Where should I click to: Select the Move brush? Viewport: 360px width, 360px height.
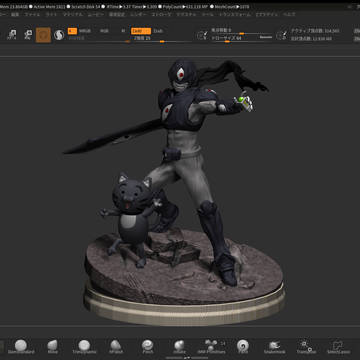pos(52,347)
